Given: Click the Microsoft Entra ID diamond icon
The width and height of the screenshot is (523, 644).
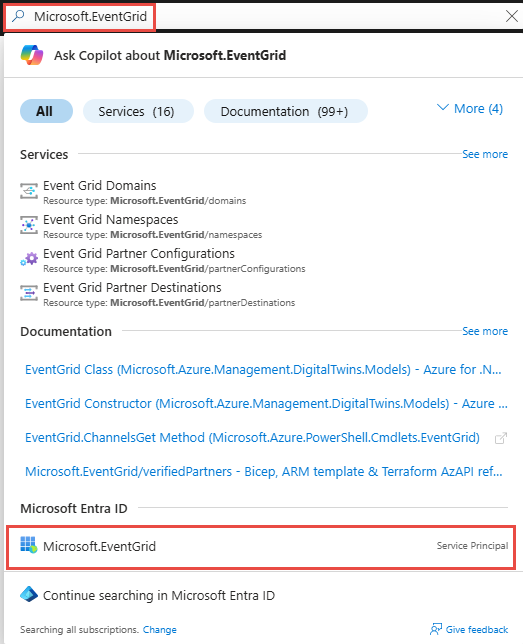Looking at the screenshot, I should 29,594.
